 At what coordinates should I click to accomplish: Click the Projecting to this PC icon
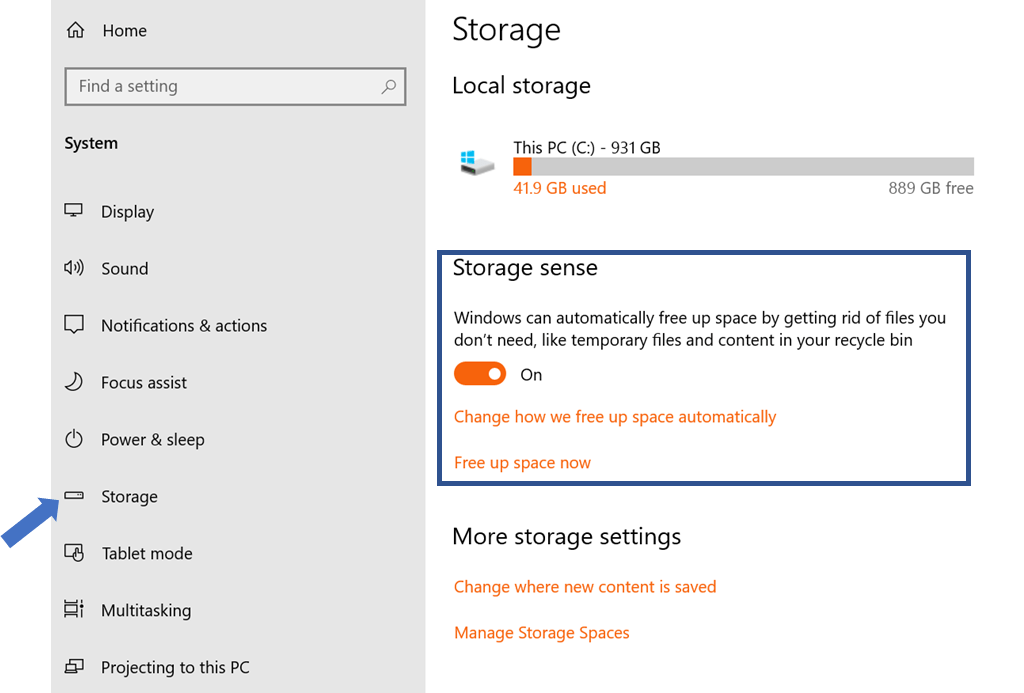74,667
